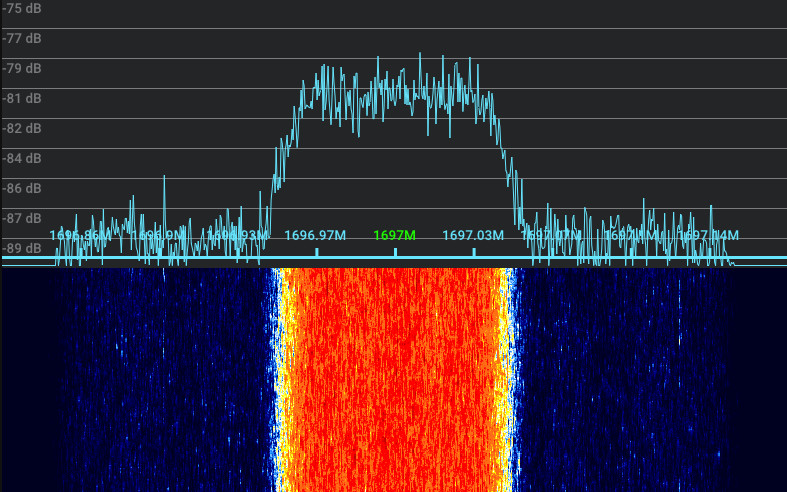Click the red signal band in waterfall
787x492 pixels.
395,380
